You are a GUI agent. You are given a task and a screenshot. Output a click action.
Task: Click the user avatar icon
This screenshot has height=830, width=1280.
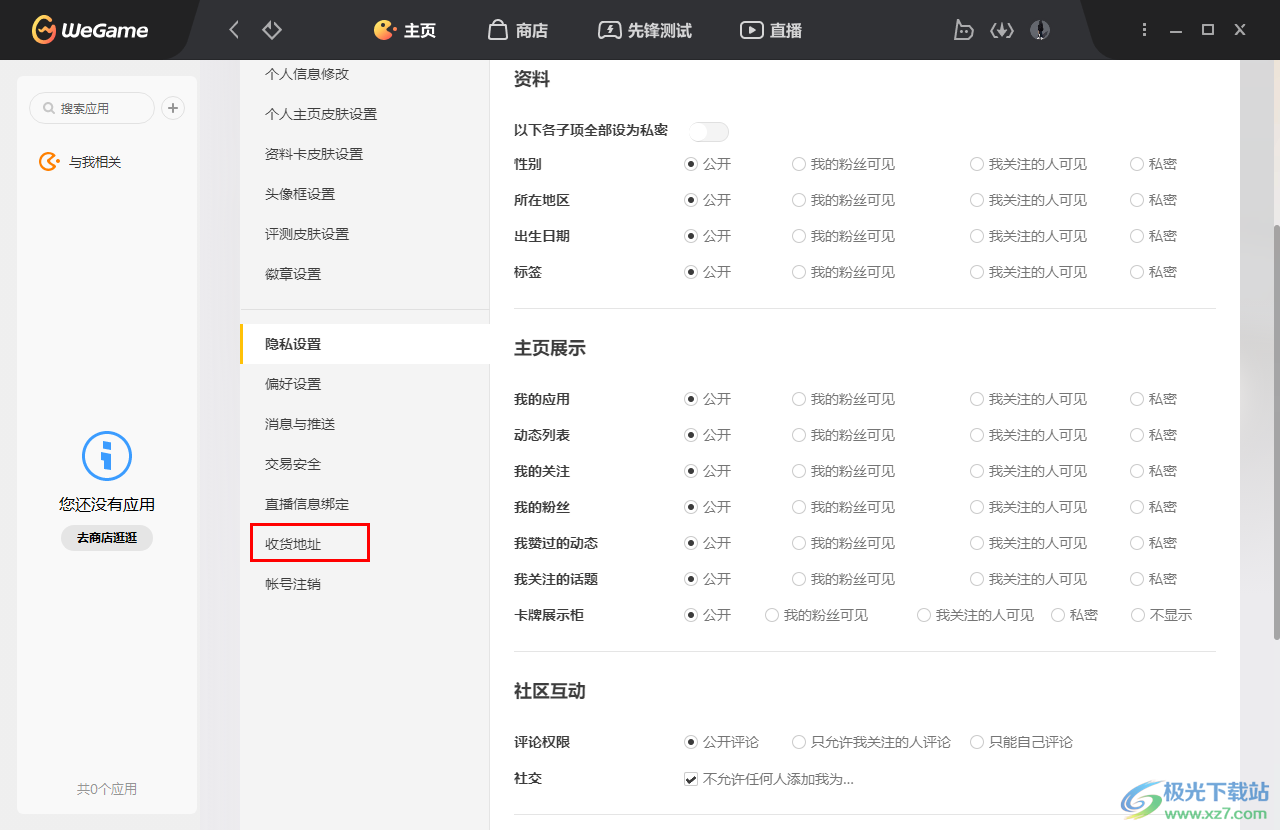(1040, 30)
